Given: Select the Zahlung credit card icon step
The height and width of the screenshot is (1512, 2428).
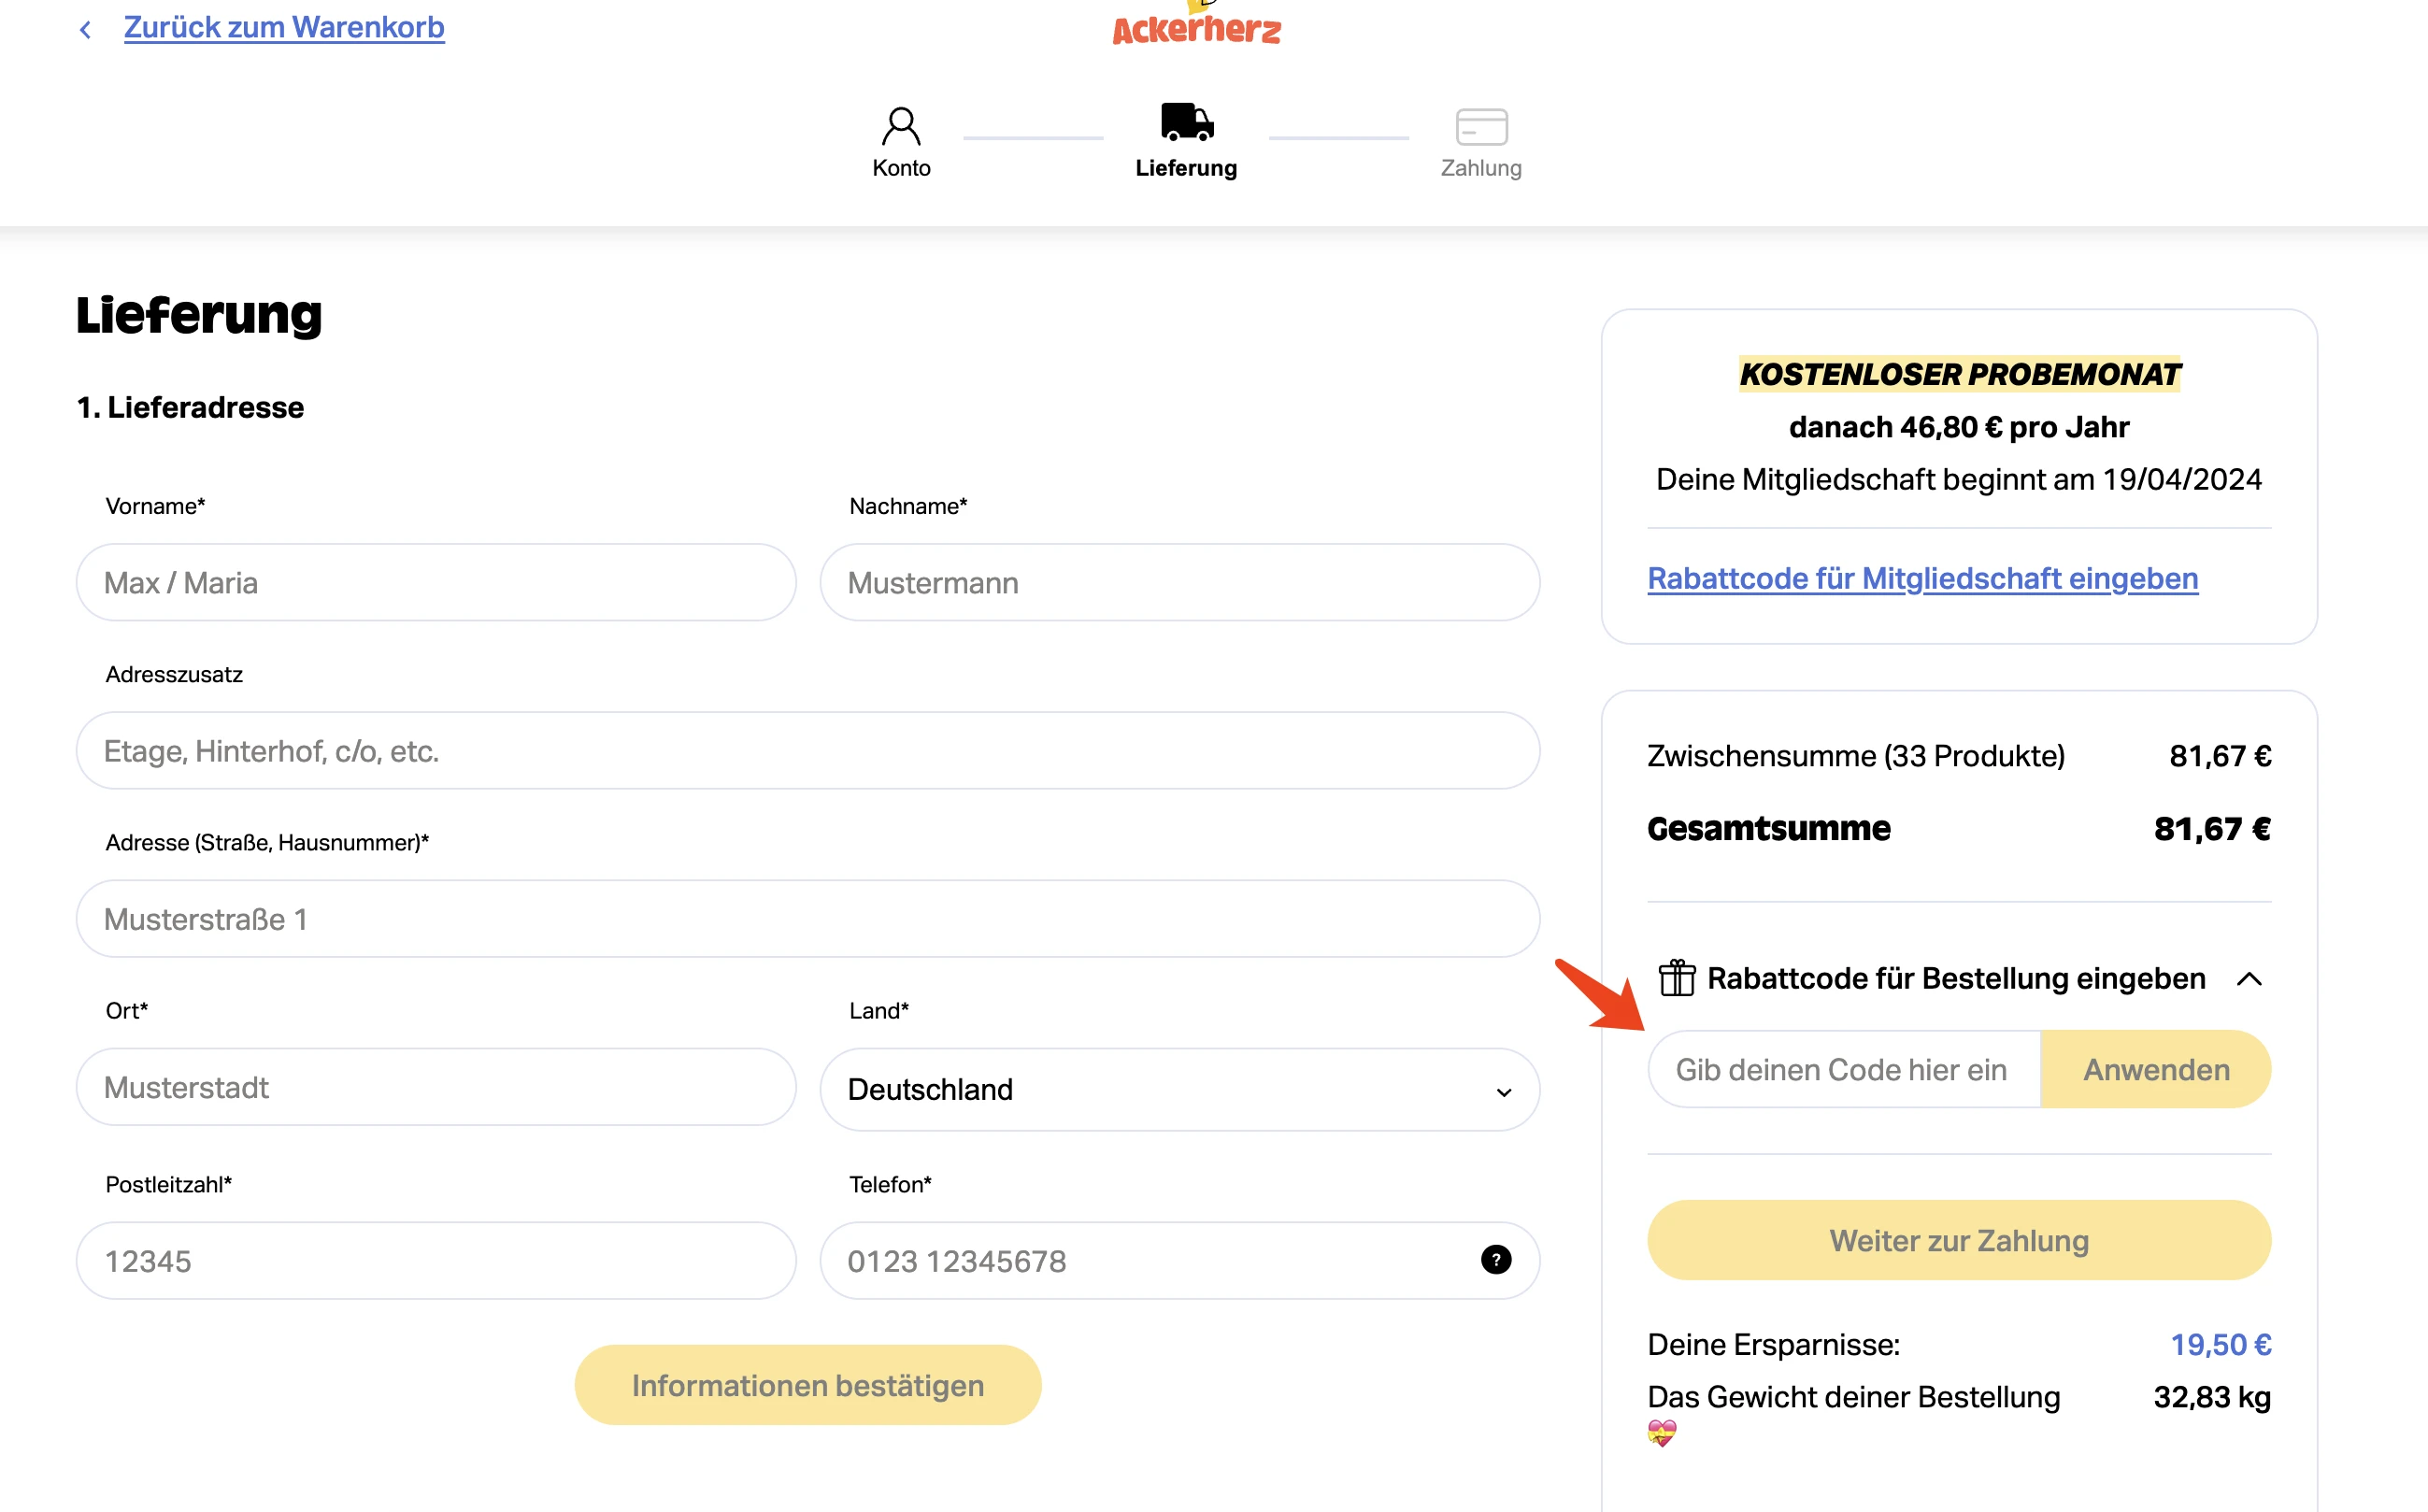Looking at the screenshot, I should click(1481, 127).
